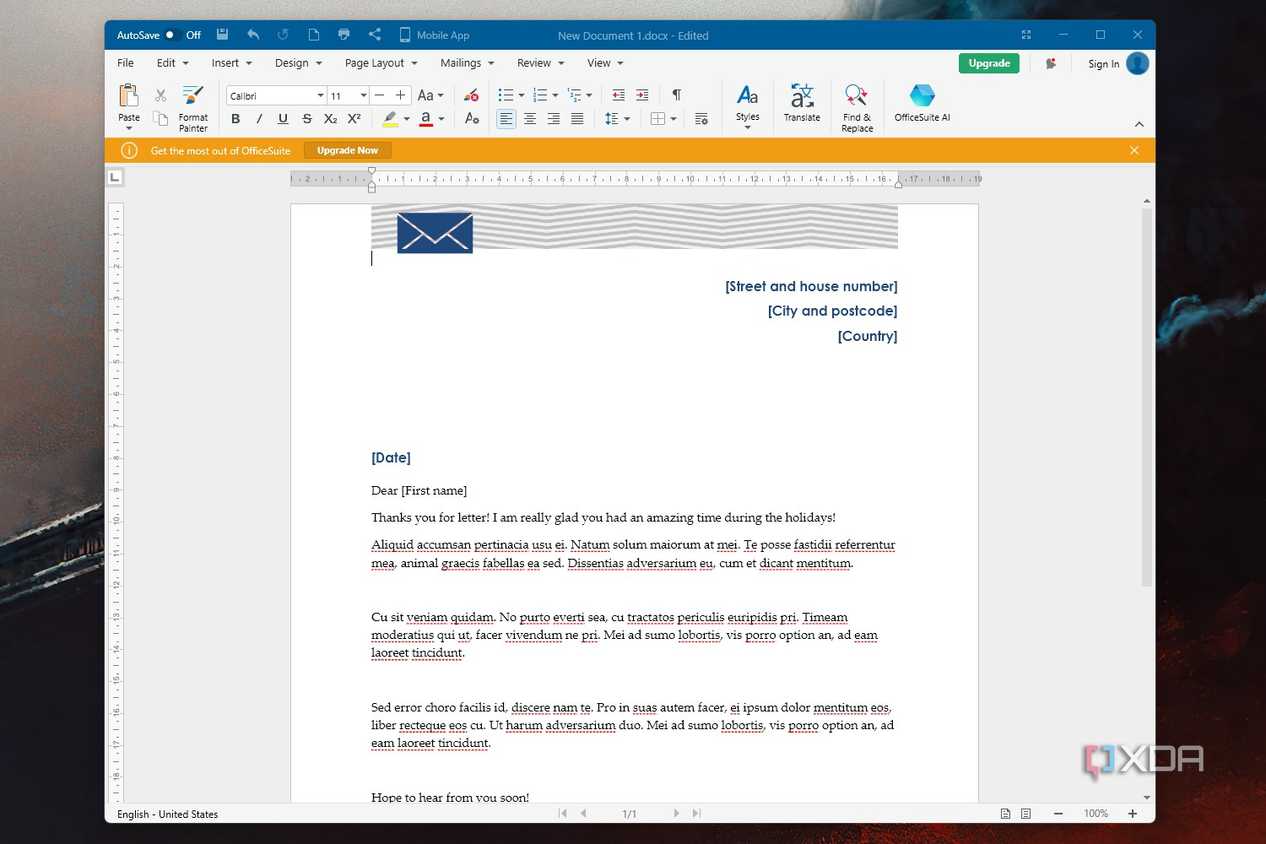
Task: Zoom in with the plus button
Action: [1133, 813]
